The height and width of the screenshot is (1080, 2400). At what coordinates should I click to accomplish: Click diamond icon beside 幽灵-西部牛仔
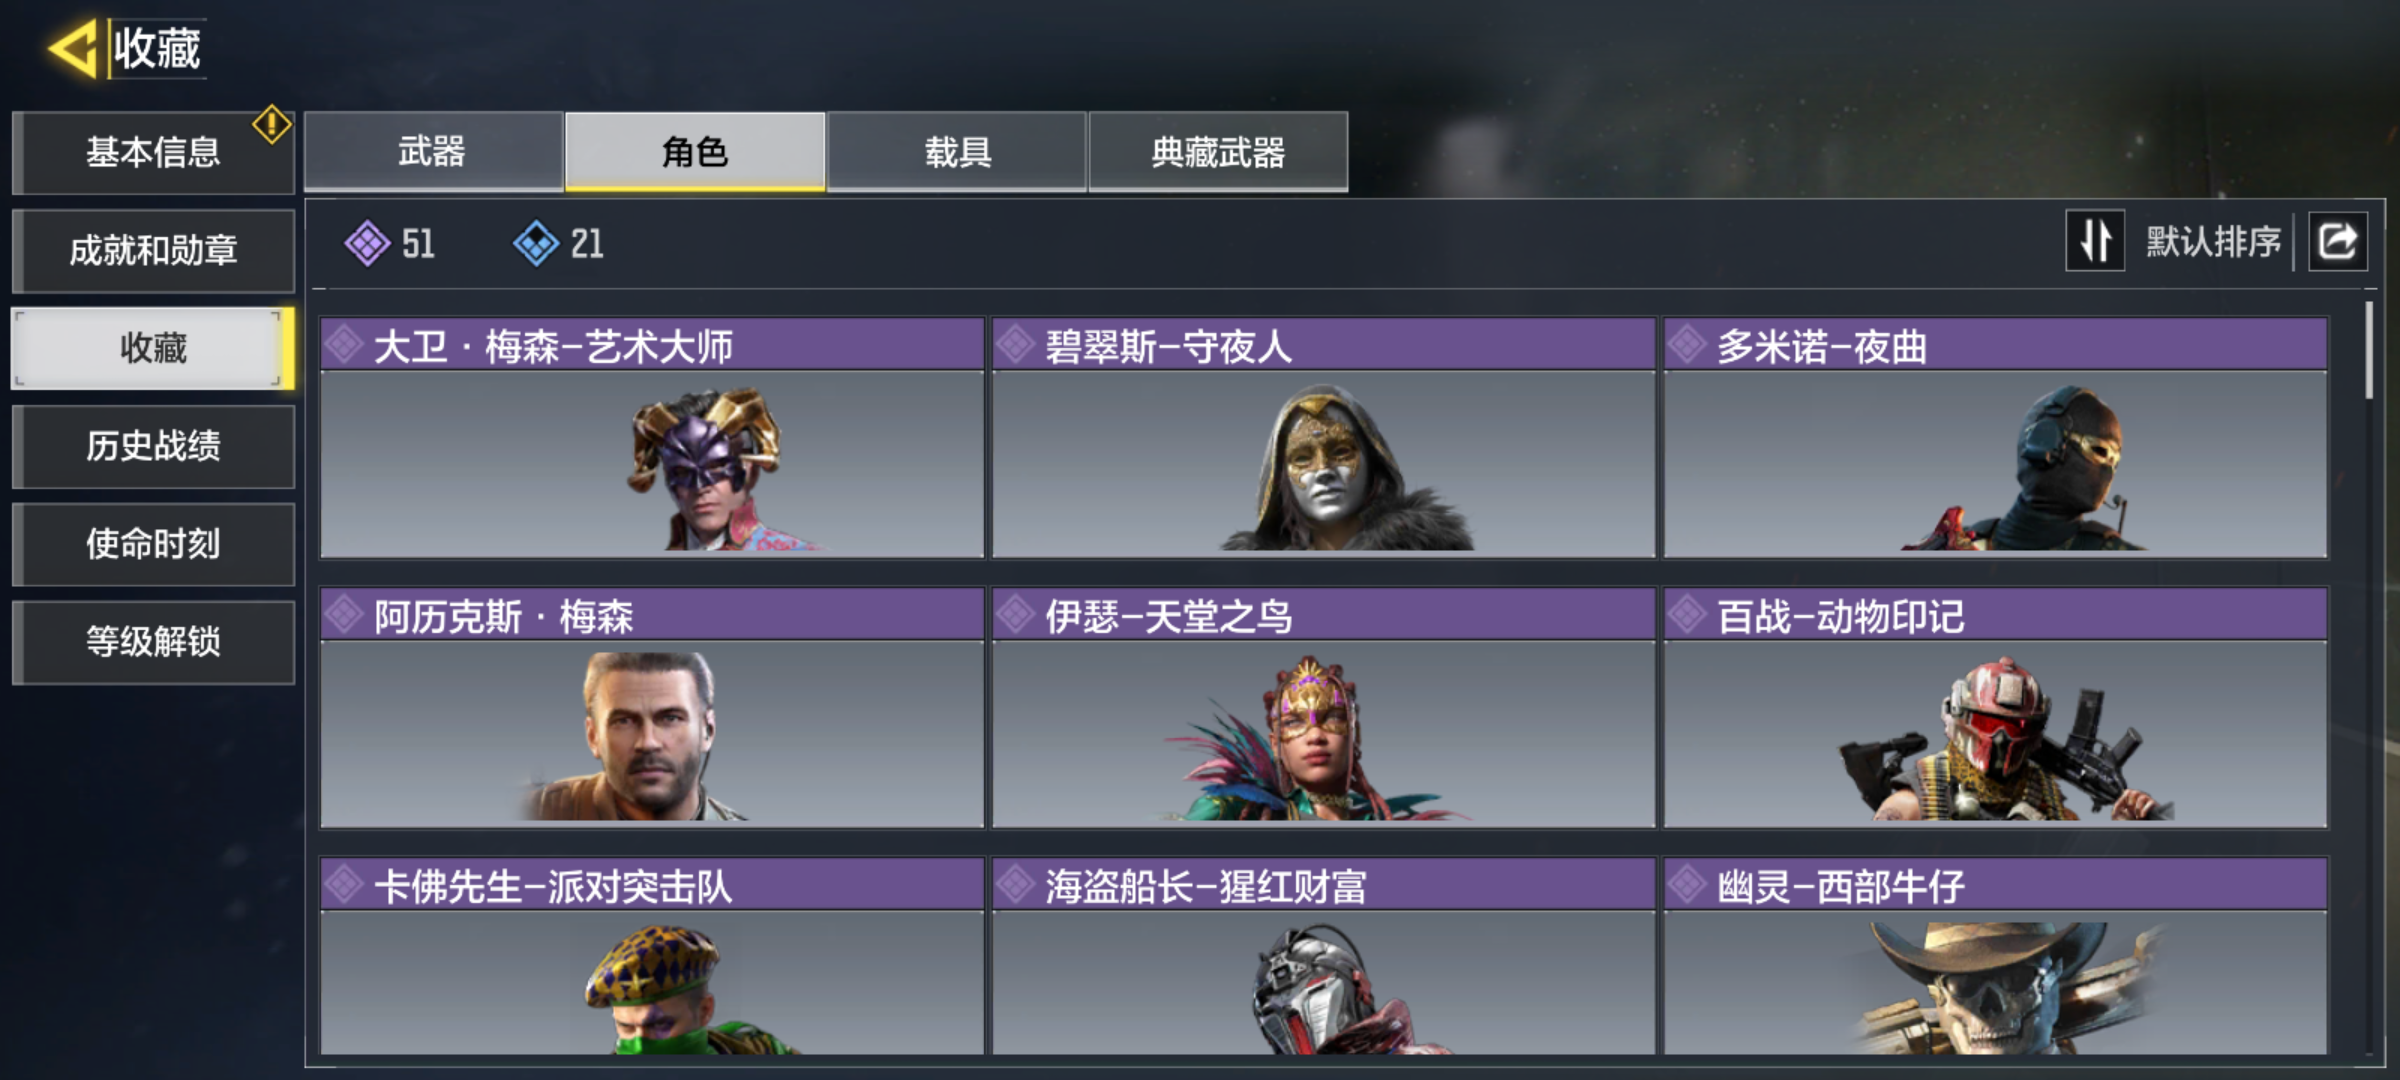click(1687, 884)
